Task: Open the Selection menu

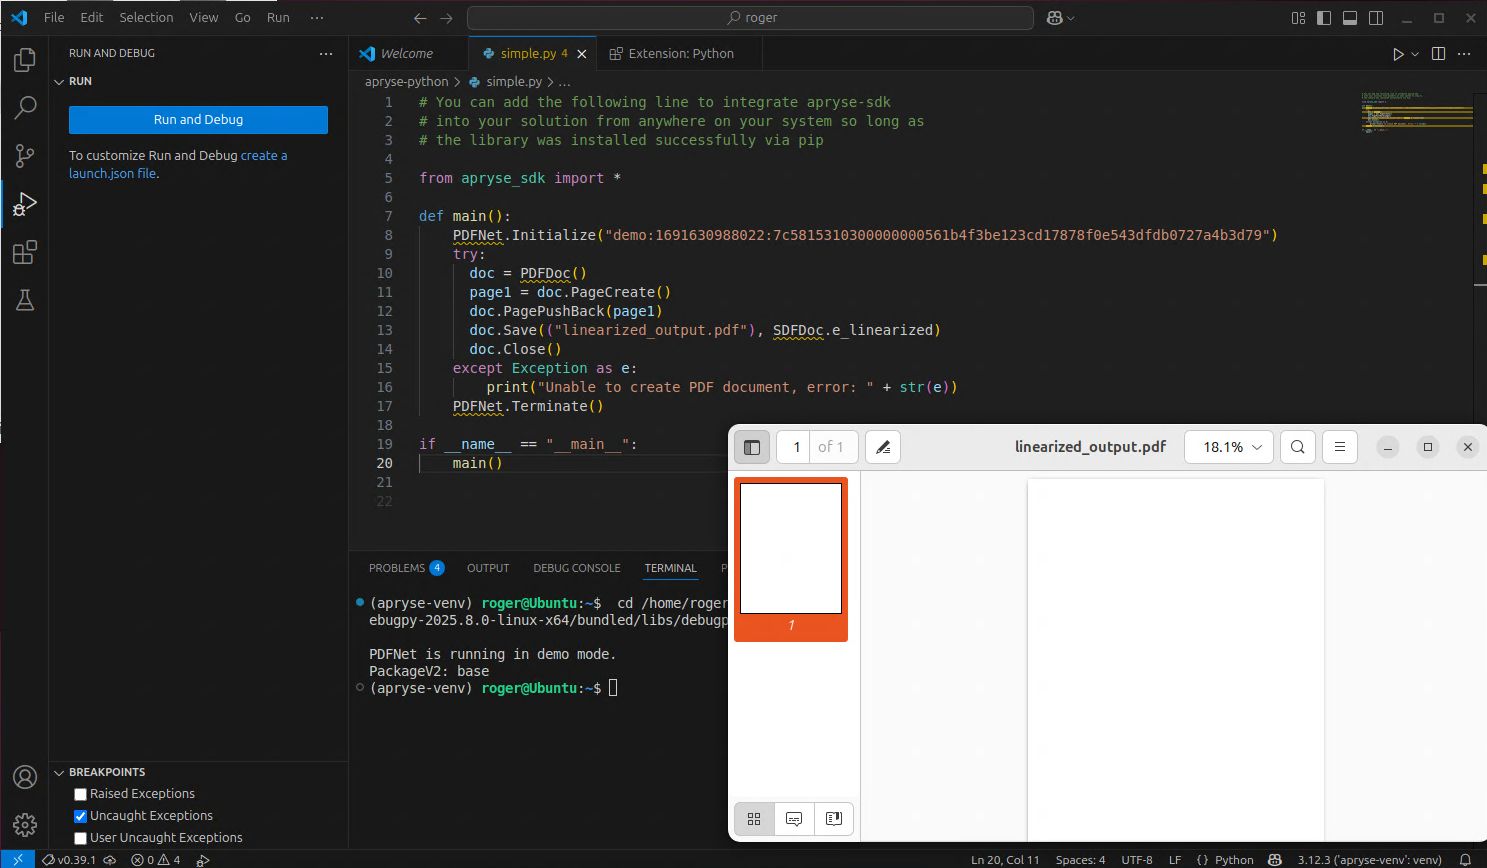Action: coord(146,17)
